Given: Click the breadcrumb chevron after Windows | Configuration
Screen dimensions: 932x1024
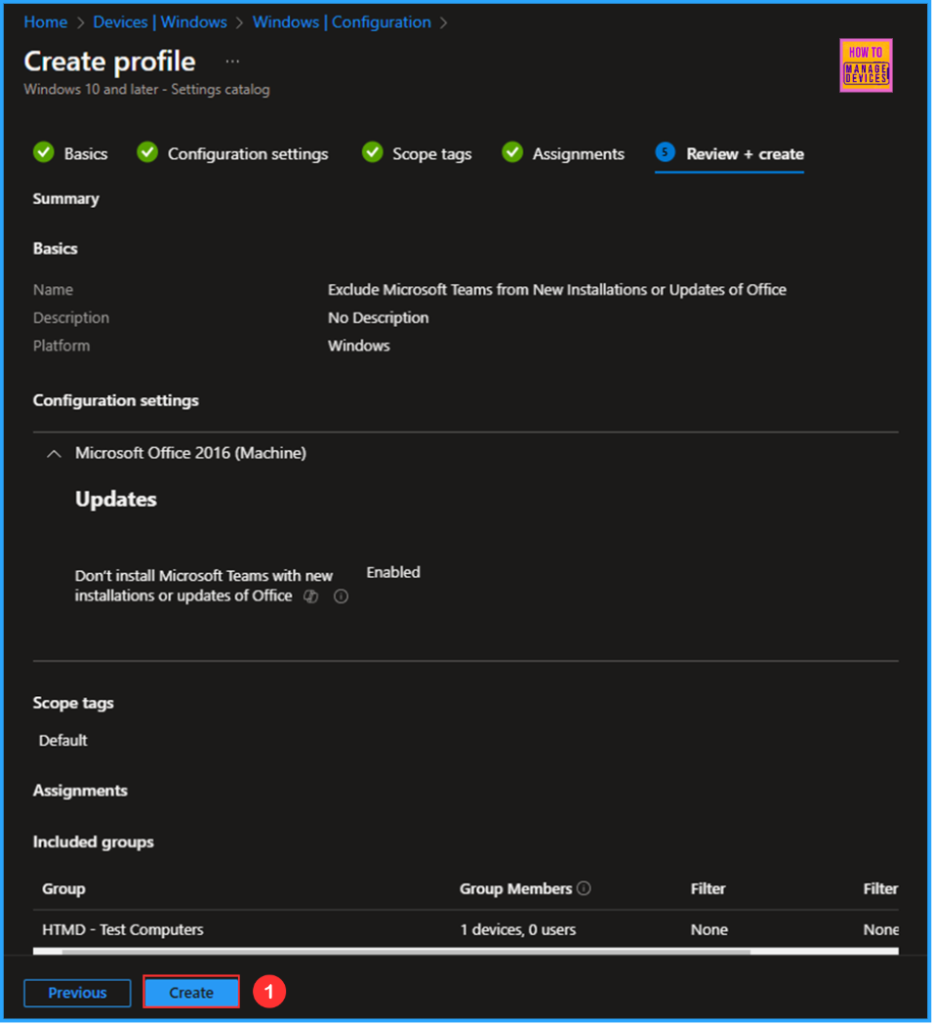Looking at the screenshot, I should (443, 23).
